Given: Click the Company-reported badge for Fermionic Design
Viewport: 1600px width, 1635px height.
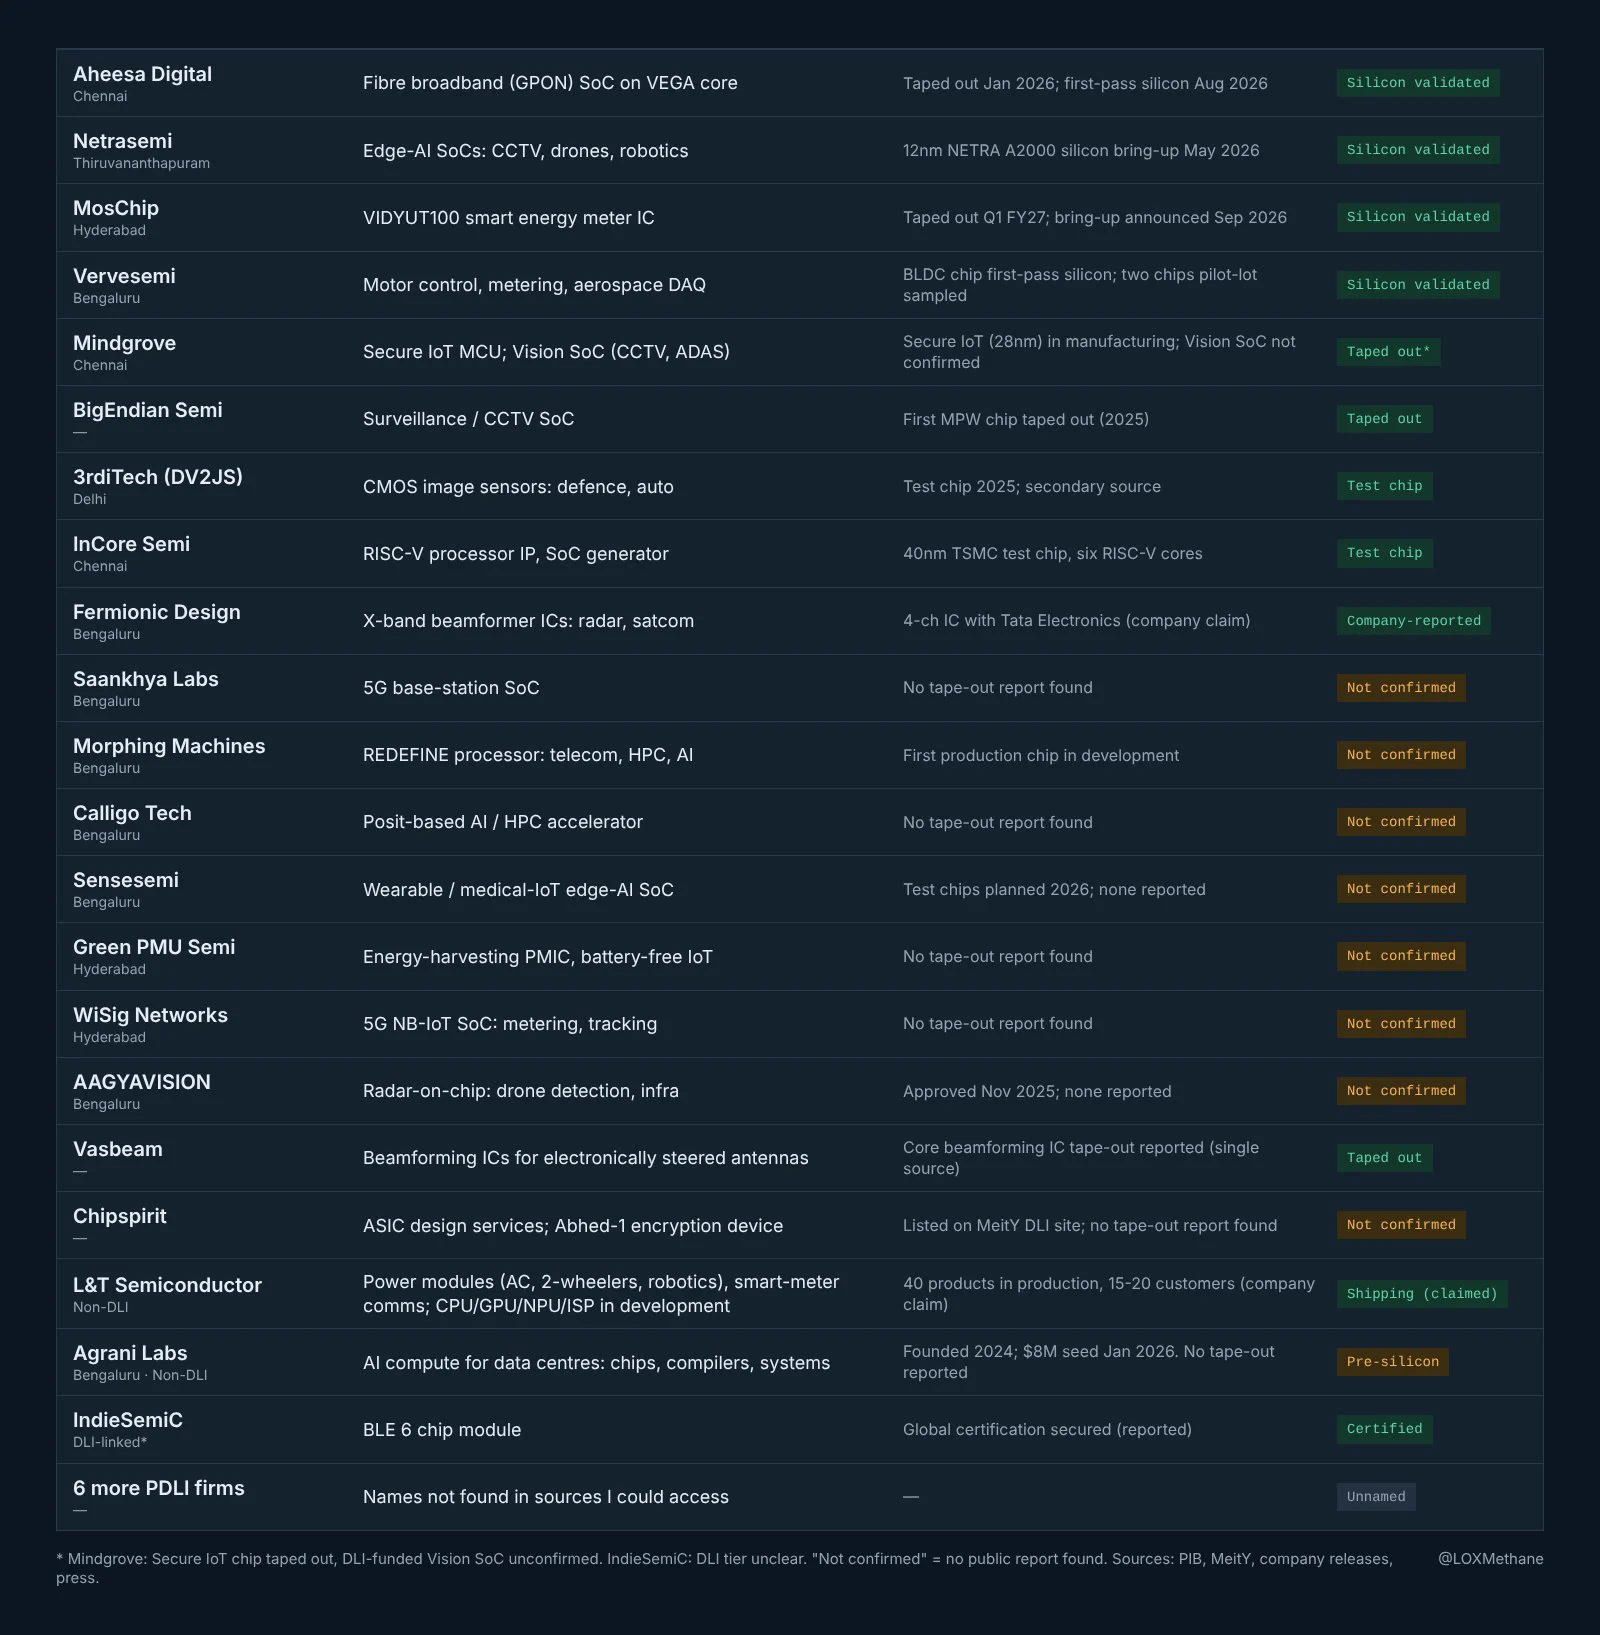Looking at the screenshot, I should click(1414, 621).
